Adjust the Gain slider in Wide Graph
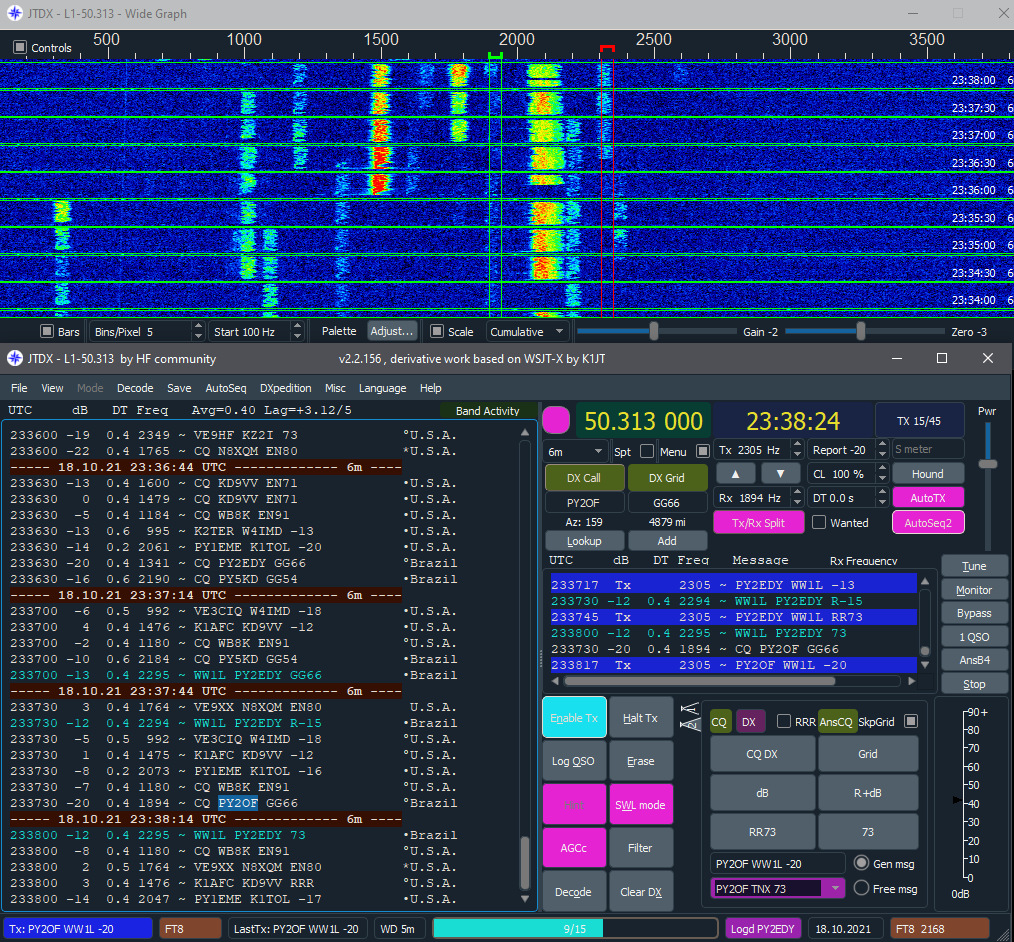 pyautogui.click(x=654, y=331)
